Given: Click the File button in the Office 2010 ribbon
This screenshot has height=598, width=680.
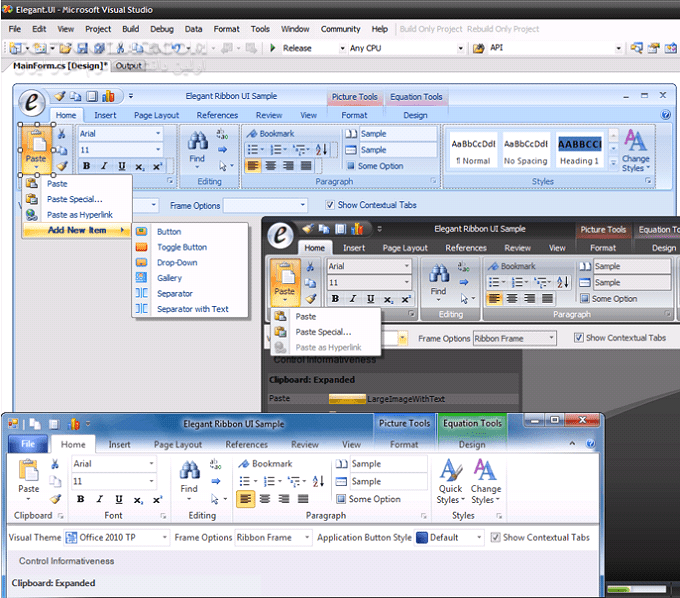Looking at the screenshot, I should click(x=28, y=444).
